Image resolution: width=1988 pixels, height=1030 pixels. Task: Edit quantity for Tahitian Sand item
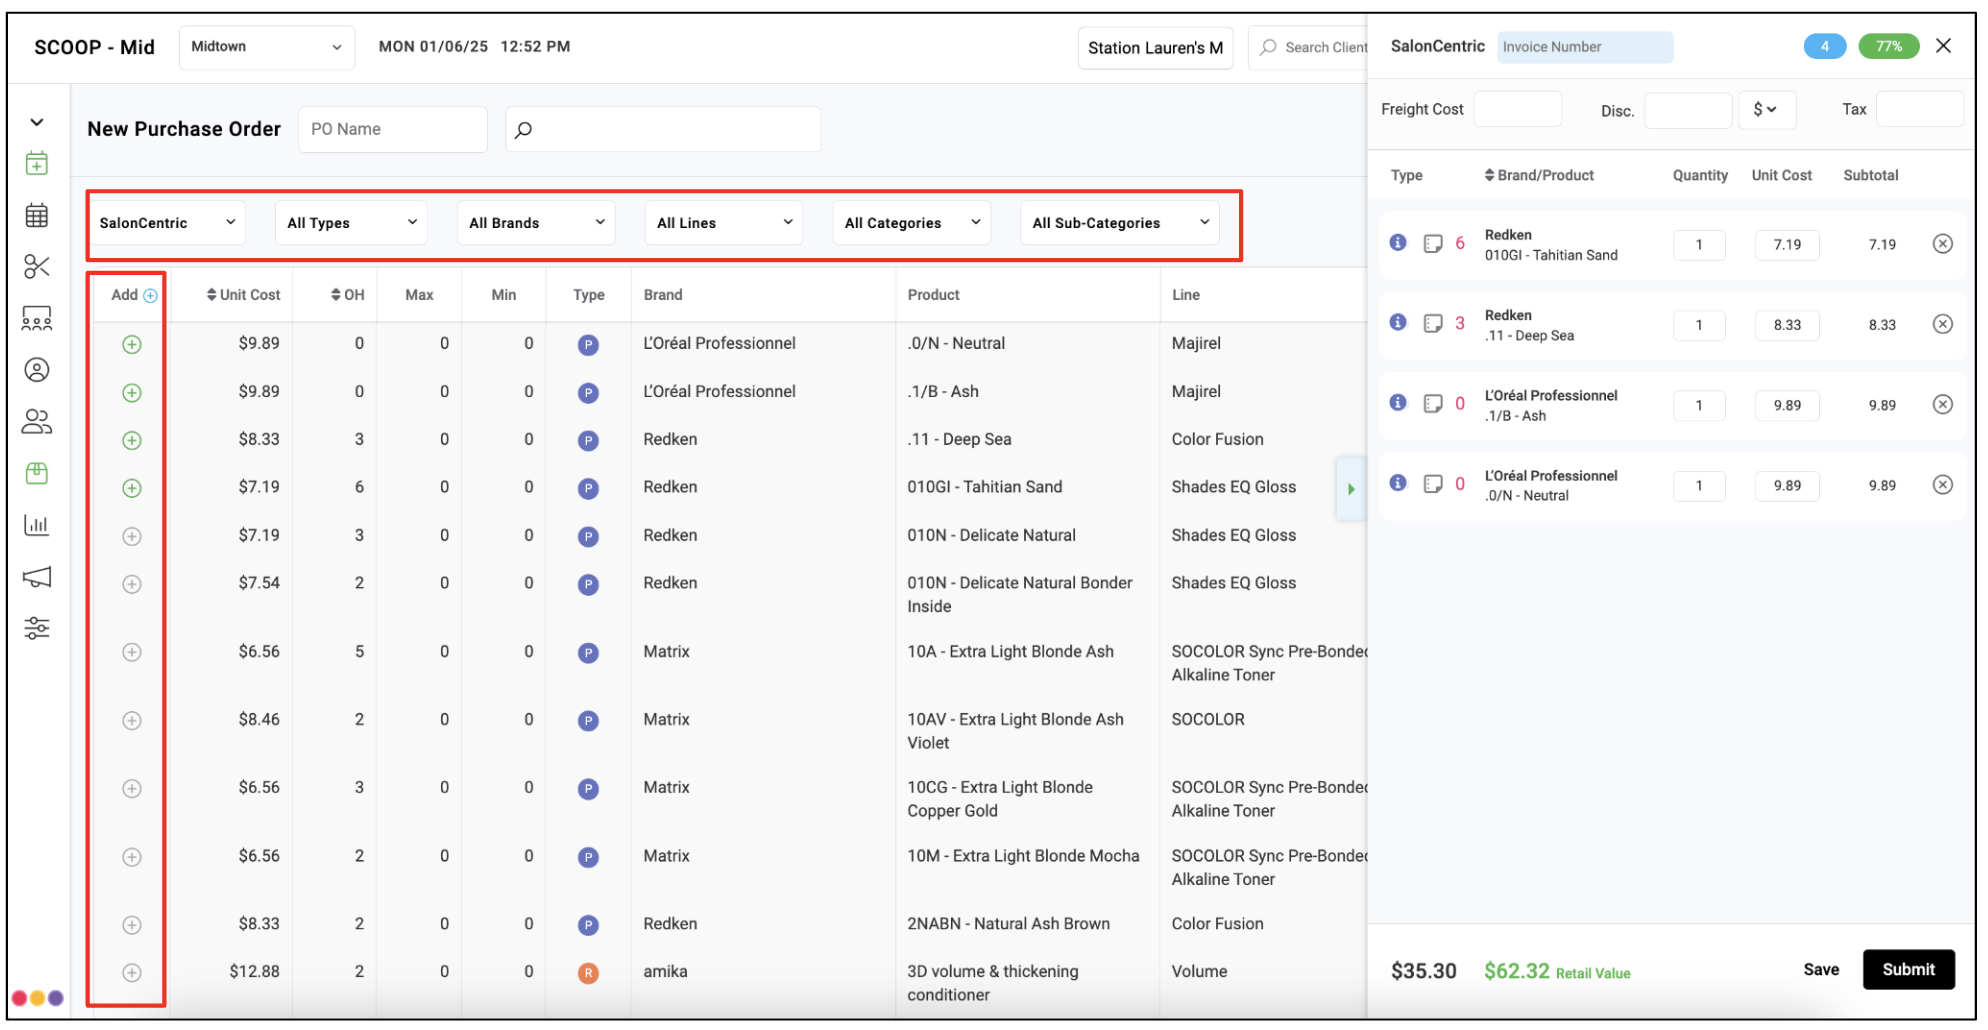coord(1700,245)
